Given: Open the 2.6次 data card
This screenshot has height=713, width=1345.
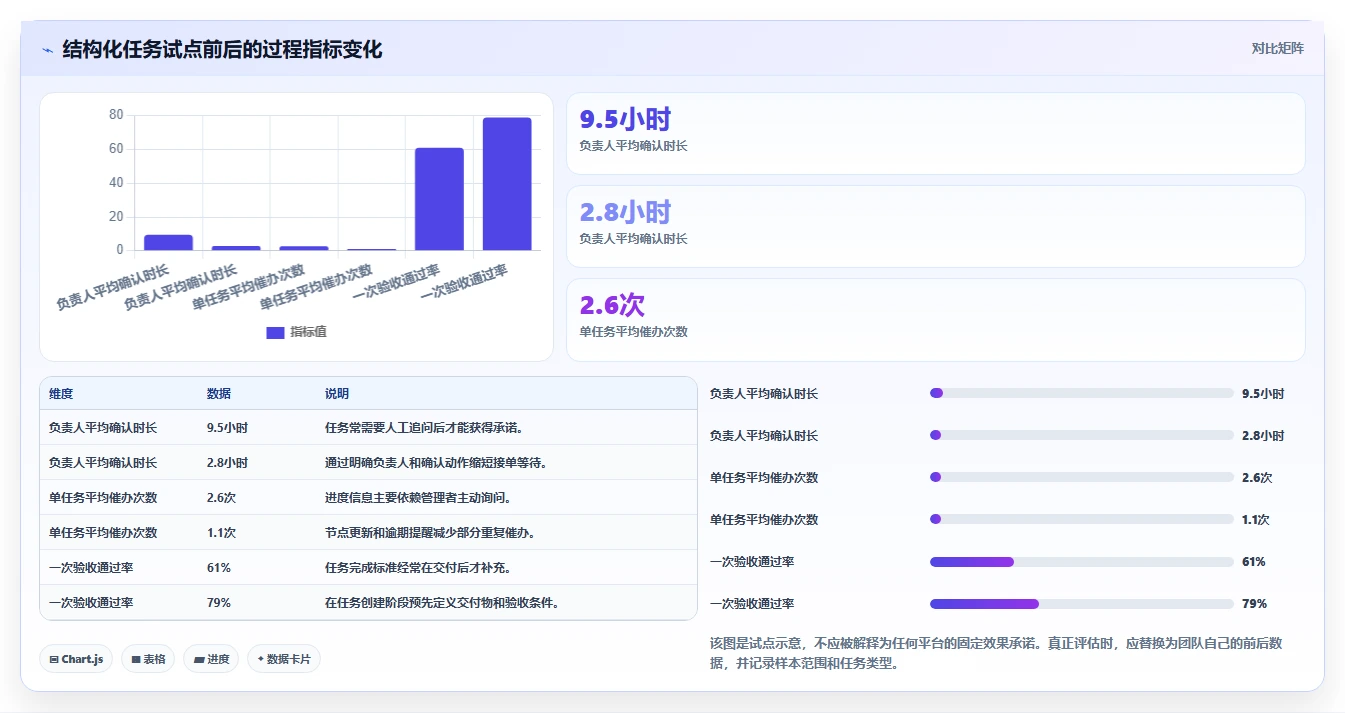Looking at the screenshot, I should [935, 320].
